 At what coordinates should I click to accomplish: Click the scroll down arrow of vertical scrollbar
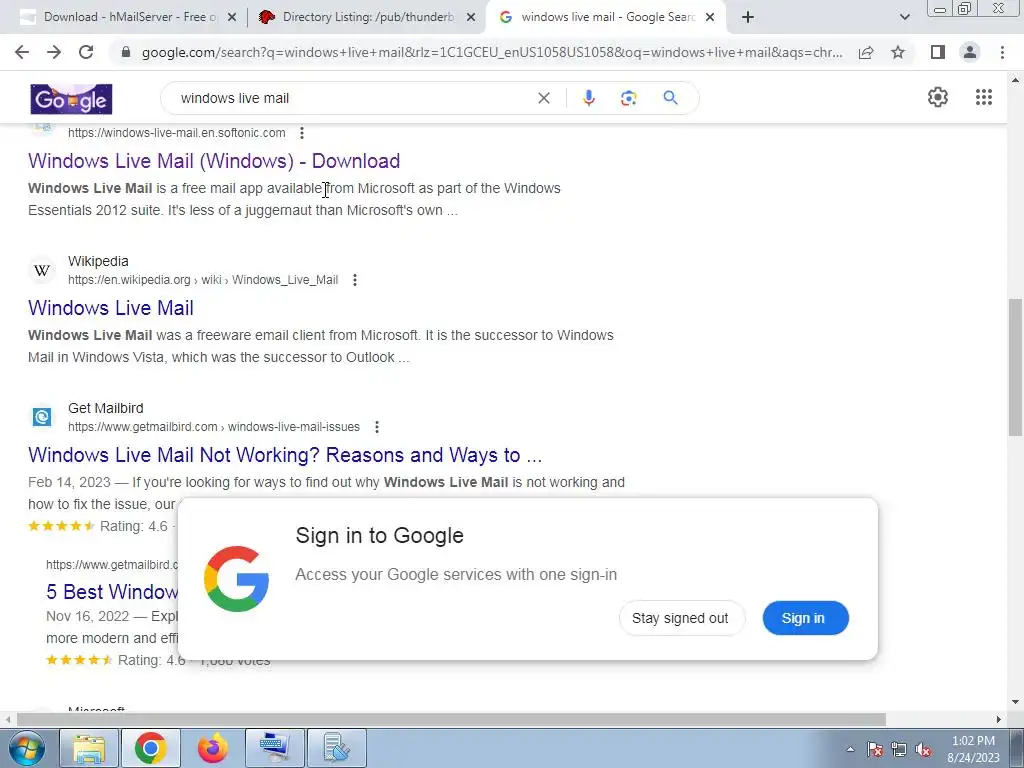point(1016,702)
